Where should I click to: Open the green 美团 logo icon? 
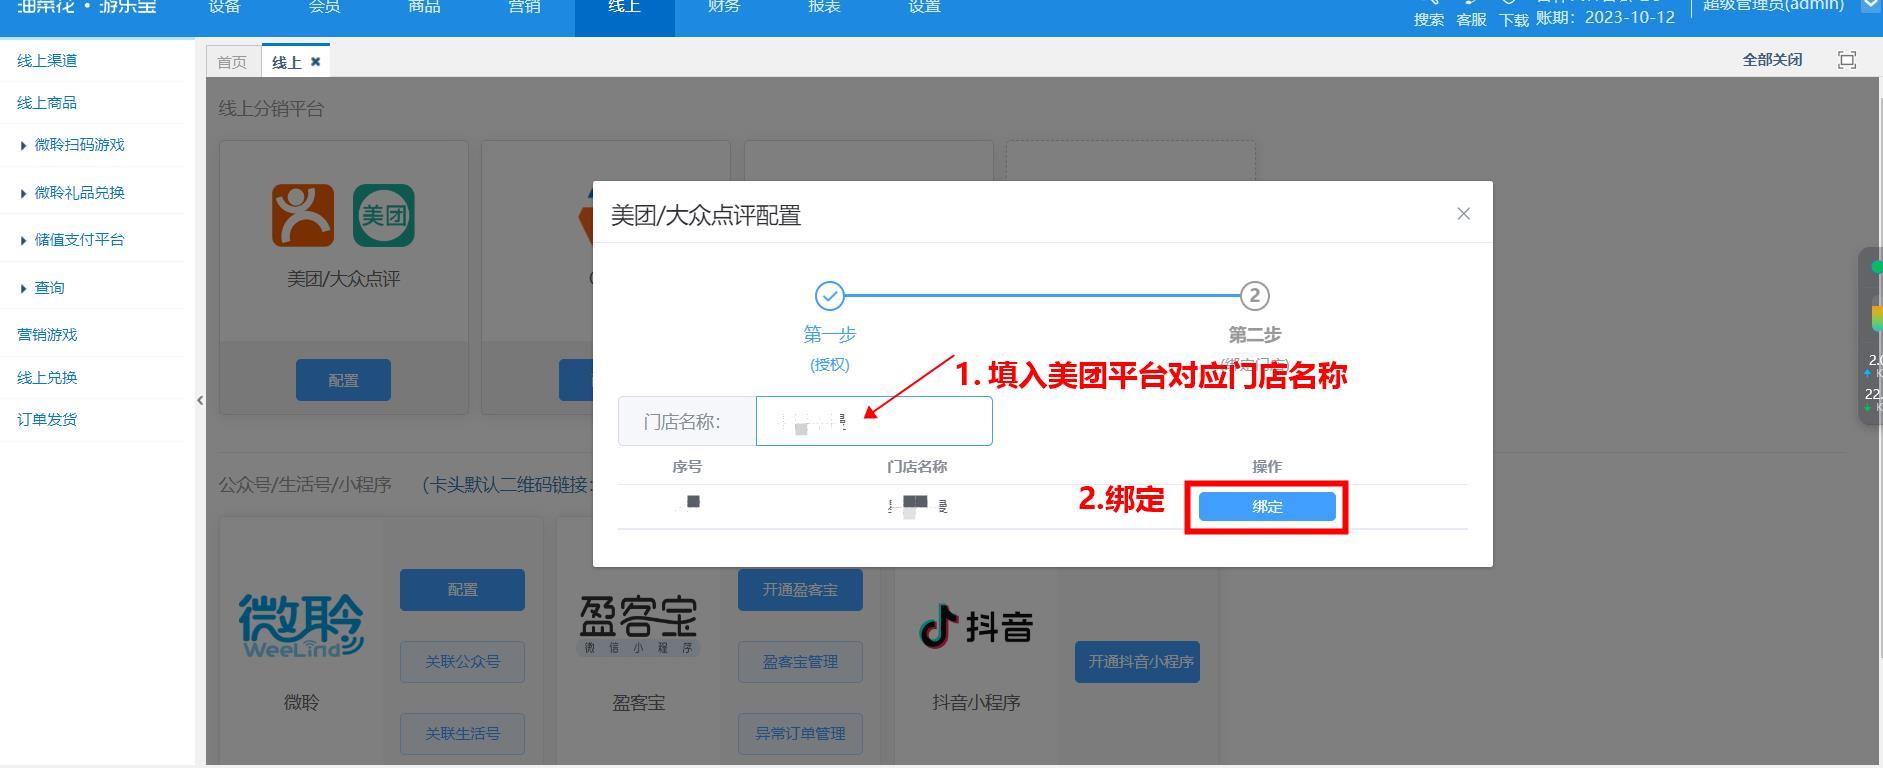[x=384, y=215]
